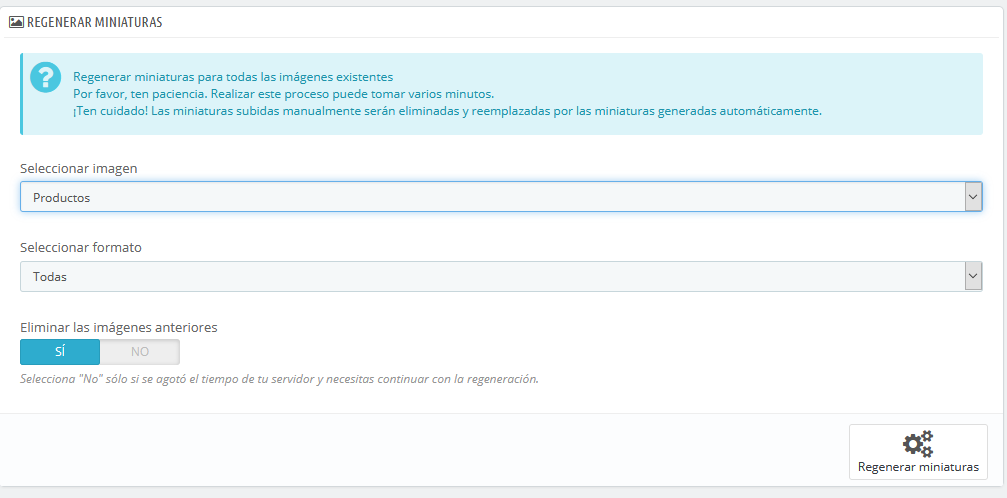Click the arrow of the Todas dropdown
This screenshot has width=1007, height=498.
pos(973,276)
